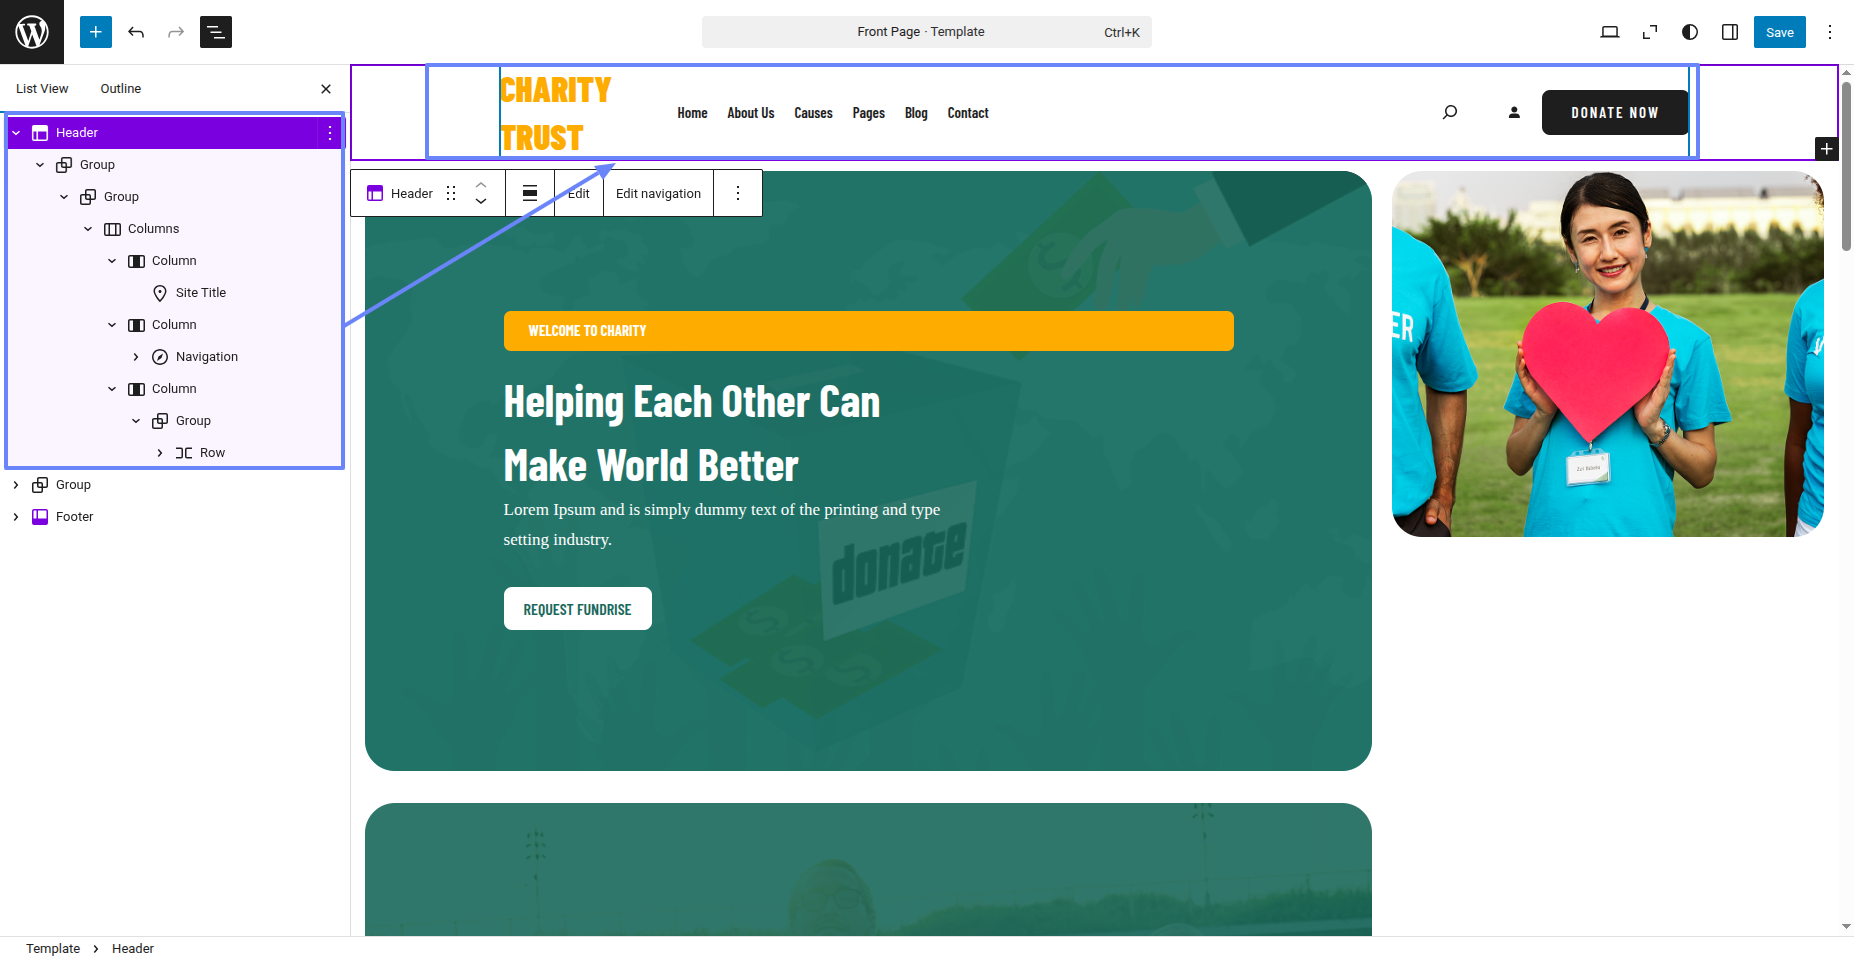
Task: Click the DONATE NOW button
Action: [x=1614, y=112]
